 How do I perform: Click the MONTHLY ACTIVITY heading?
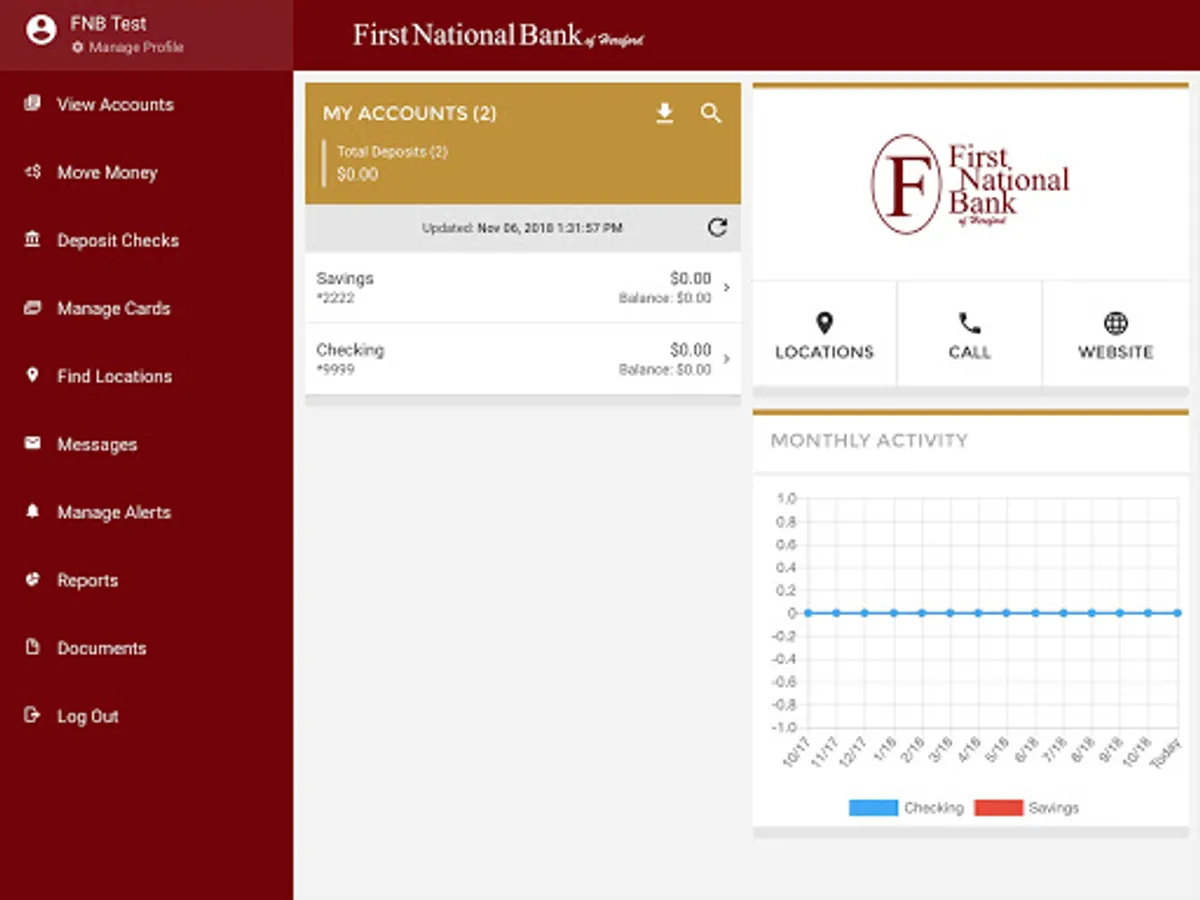tap(869, 440)
